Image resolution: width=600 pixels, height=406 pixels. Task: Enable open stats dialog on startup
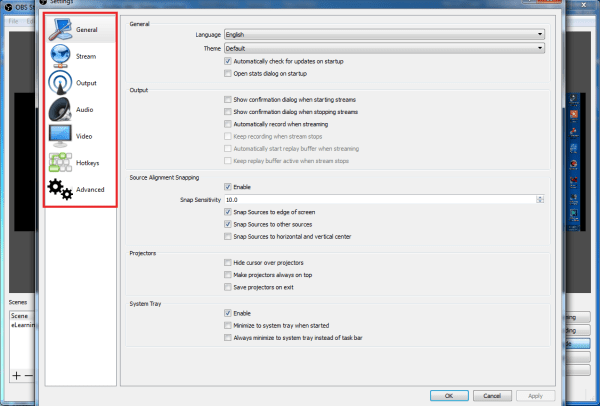(x=228, y=73)
